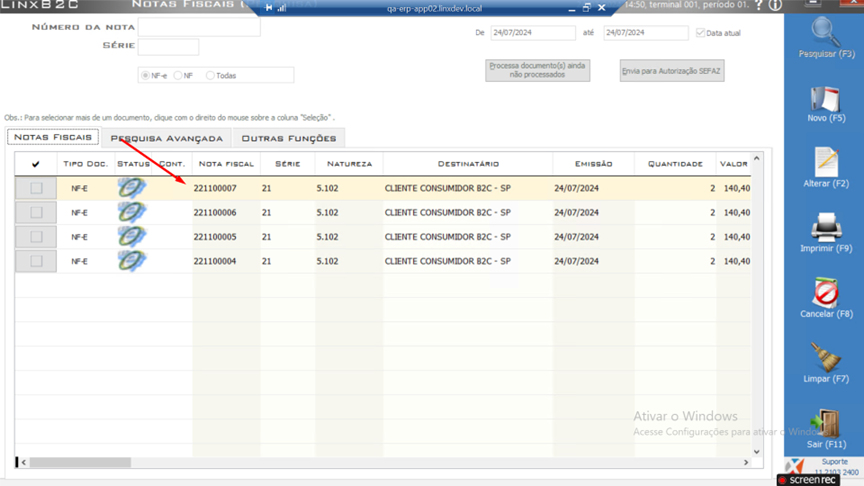Click the right arrow of horizontal scrollbar
This screenshot has width=864, height=486.
coord(746,462)
